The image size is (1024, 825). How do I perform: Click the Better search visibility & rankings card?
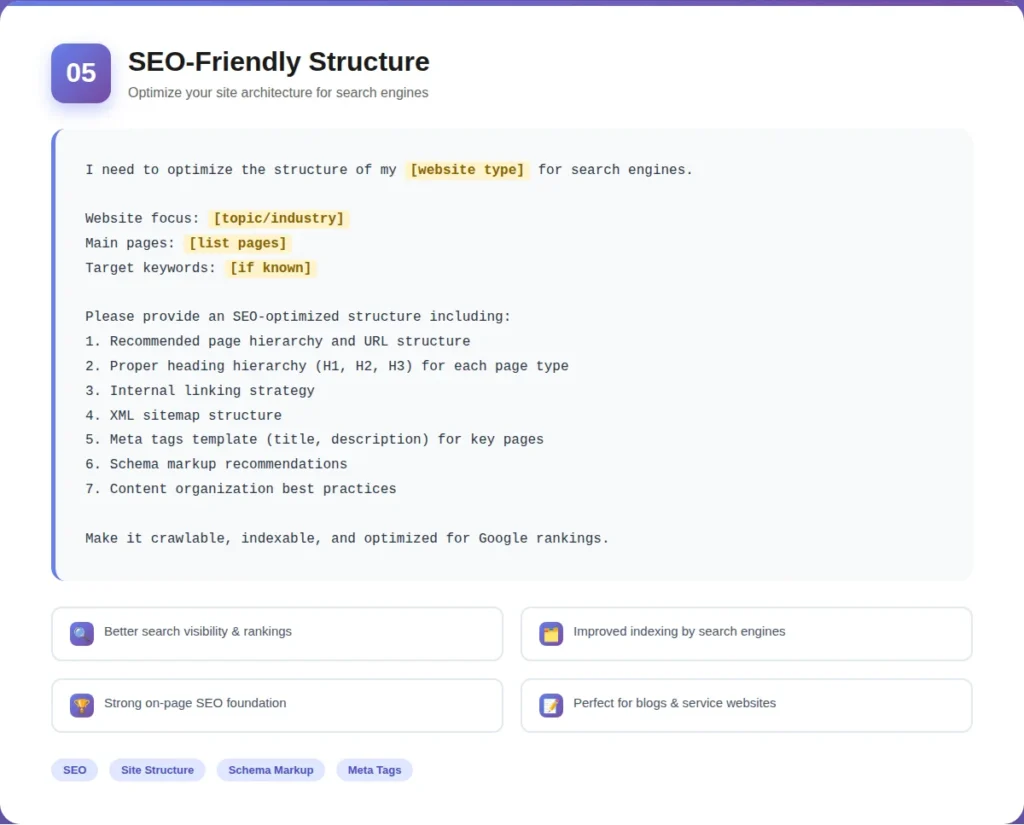pos(277,633)
